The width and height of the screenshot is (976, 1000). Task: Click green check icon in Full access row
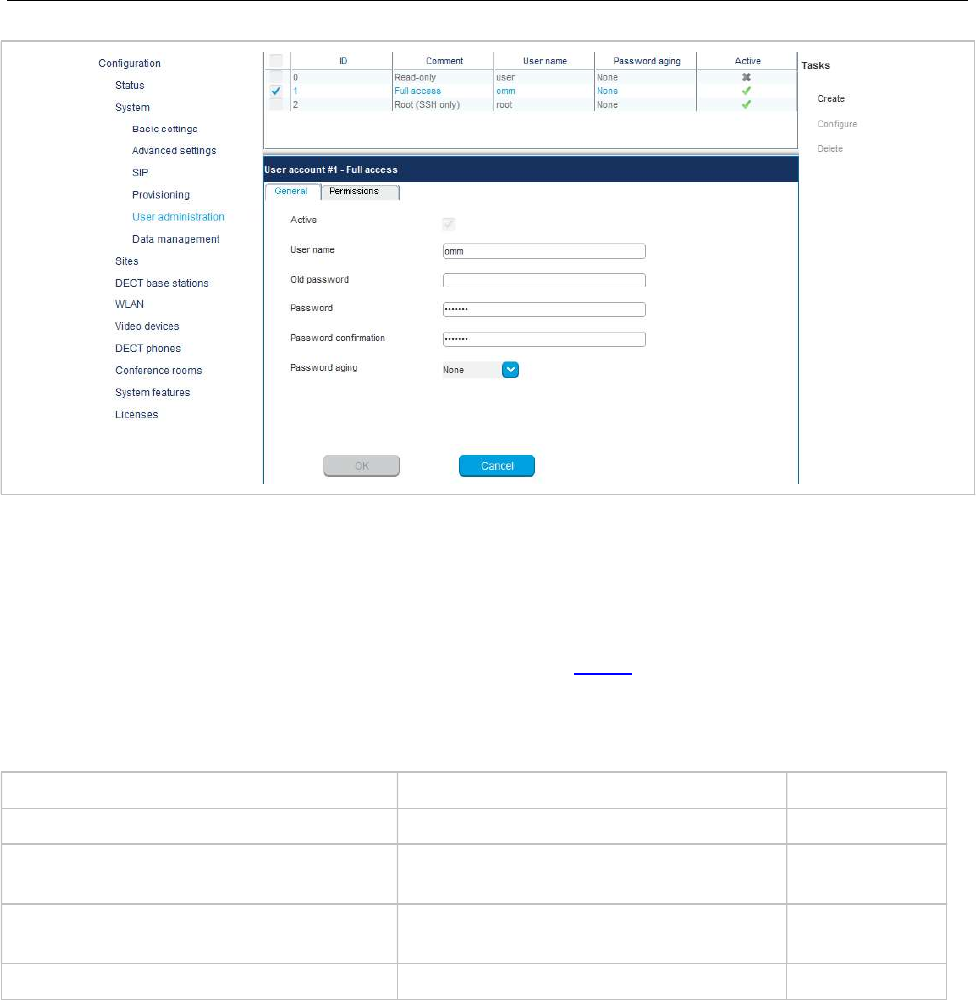[746, 91]
